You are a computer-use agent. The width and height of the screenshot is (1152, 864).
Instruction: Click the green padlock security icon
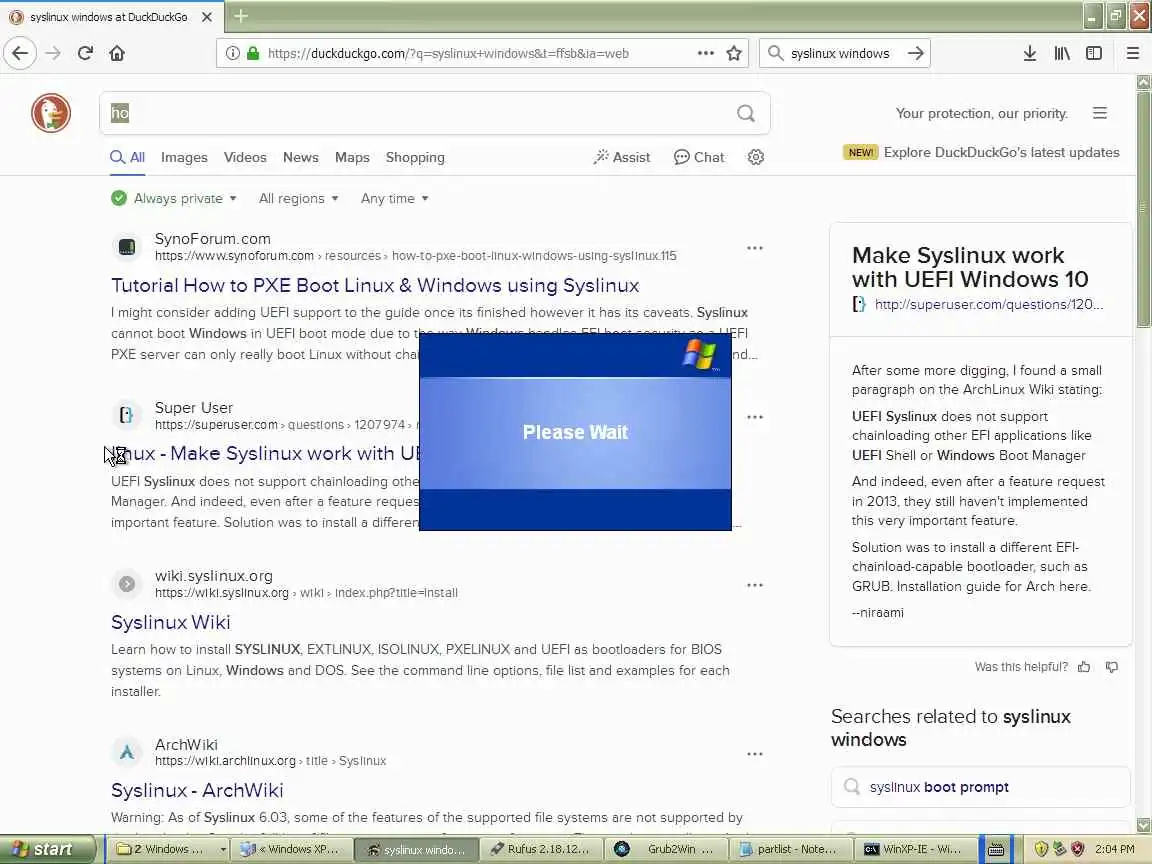click(253, 53)
